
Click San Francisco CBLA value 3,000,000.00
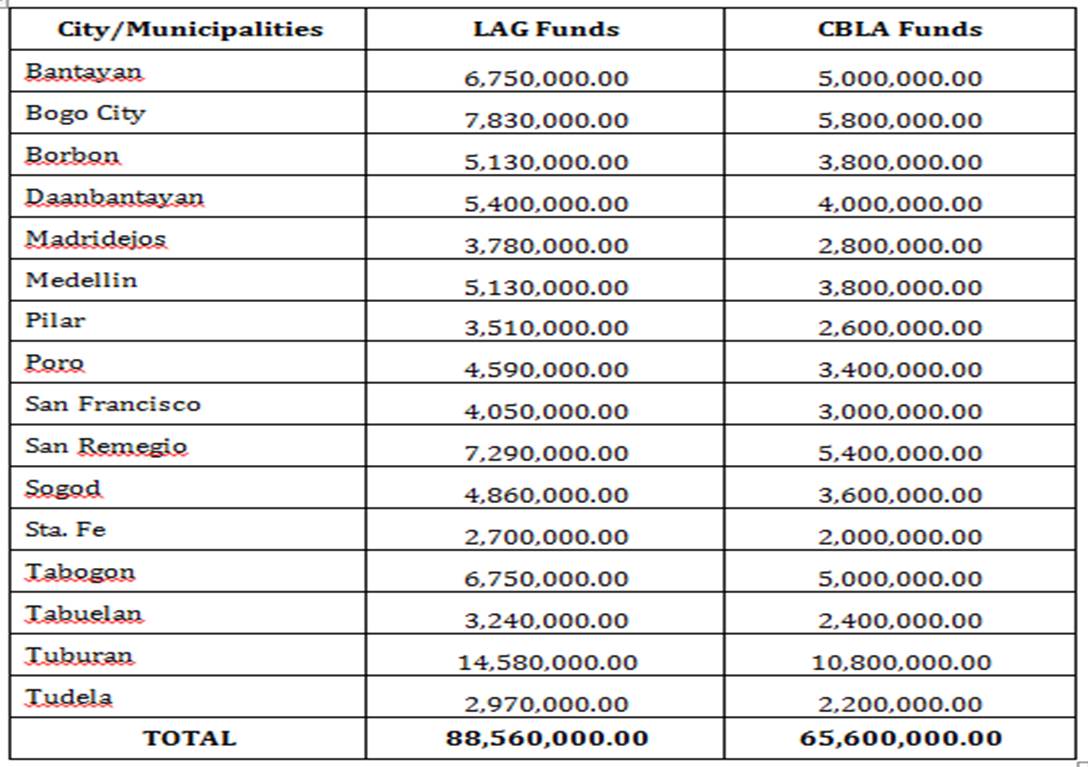(x=900, y=411)
